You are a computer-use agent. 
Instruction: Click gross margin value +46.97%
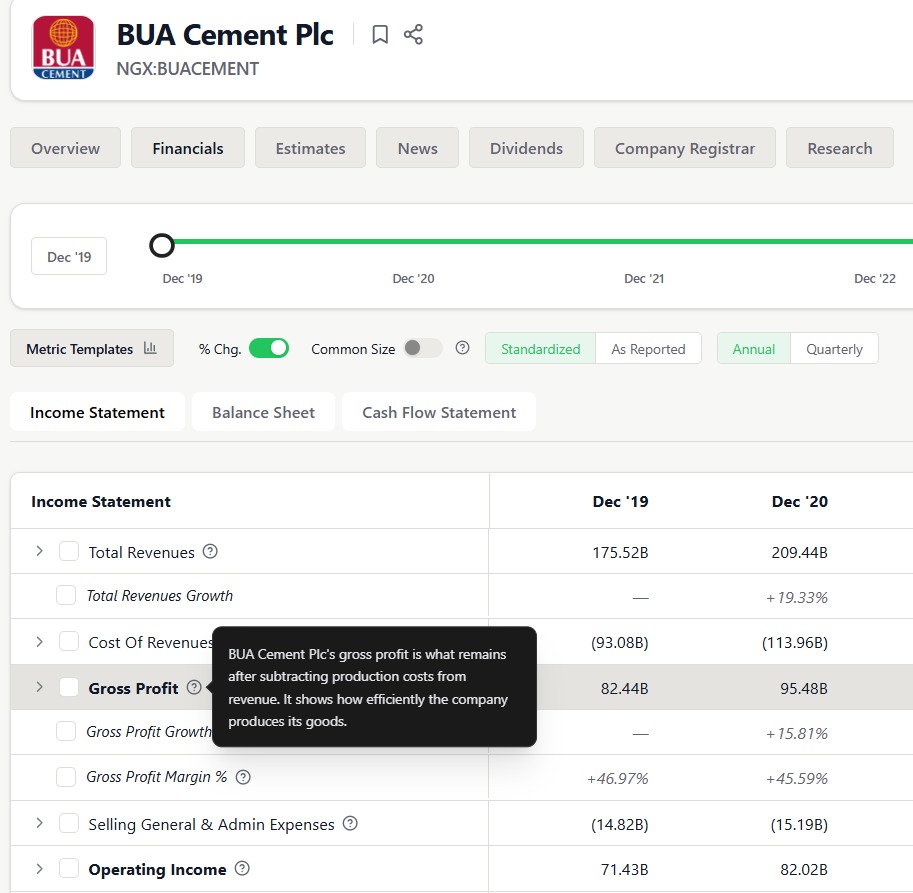click(617, 778)
